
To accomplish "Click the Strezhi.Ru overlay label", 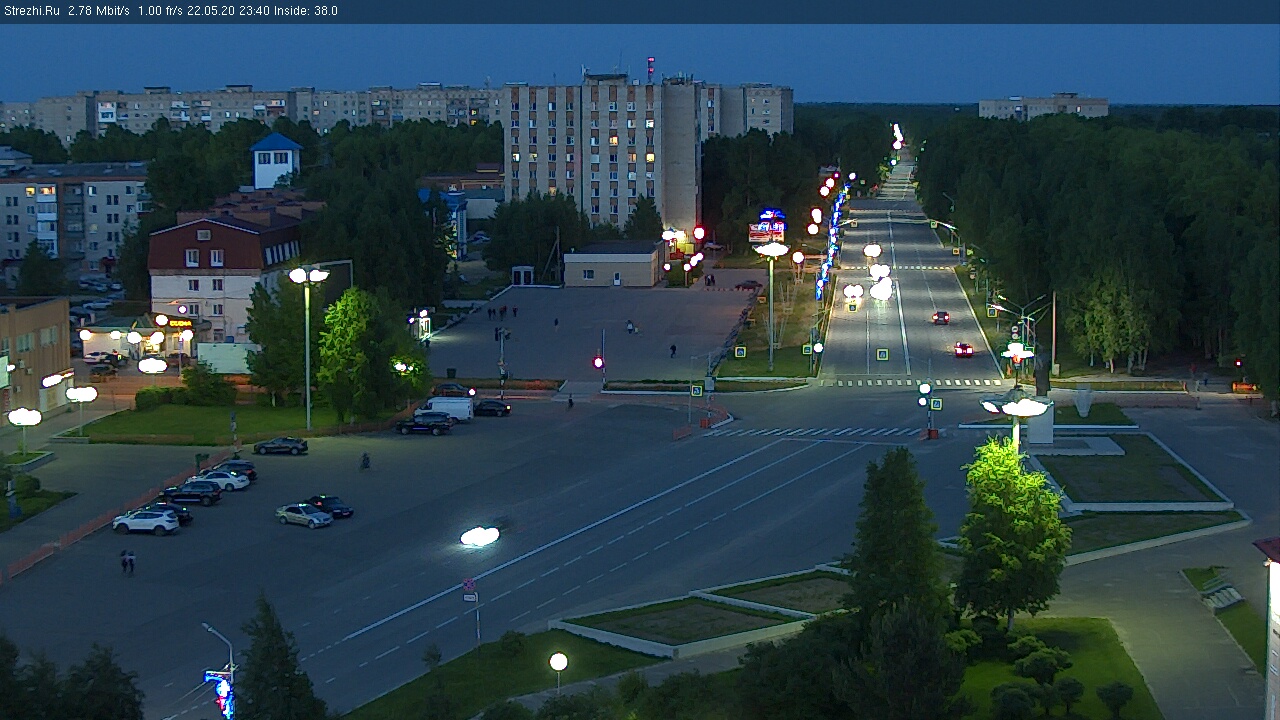I will (33, 11).
